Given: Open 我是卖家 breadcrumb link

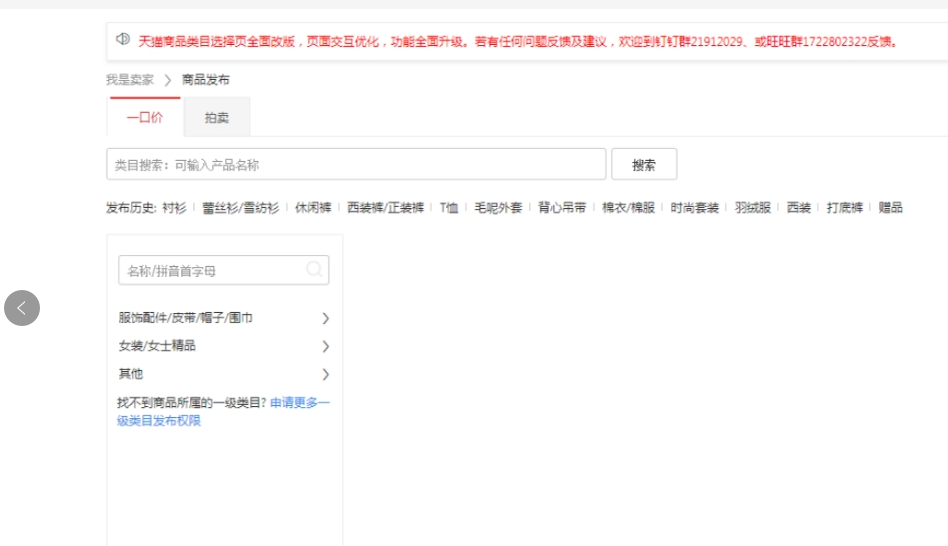Looking at the screenshot, I should coord(130,80).
